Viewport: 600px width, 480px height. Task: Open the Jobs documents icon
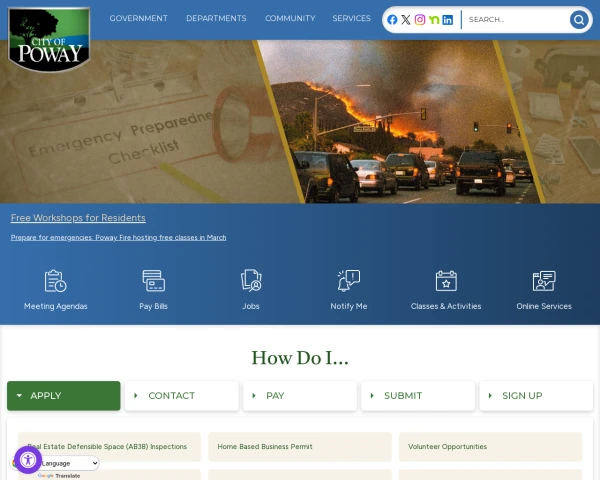coord(251,281)
